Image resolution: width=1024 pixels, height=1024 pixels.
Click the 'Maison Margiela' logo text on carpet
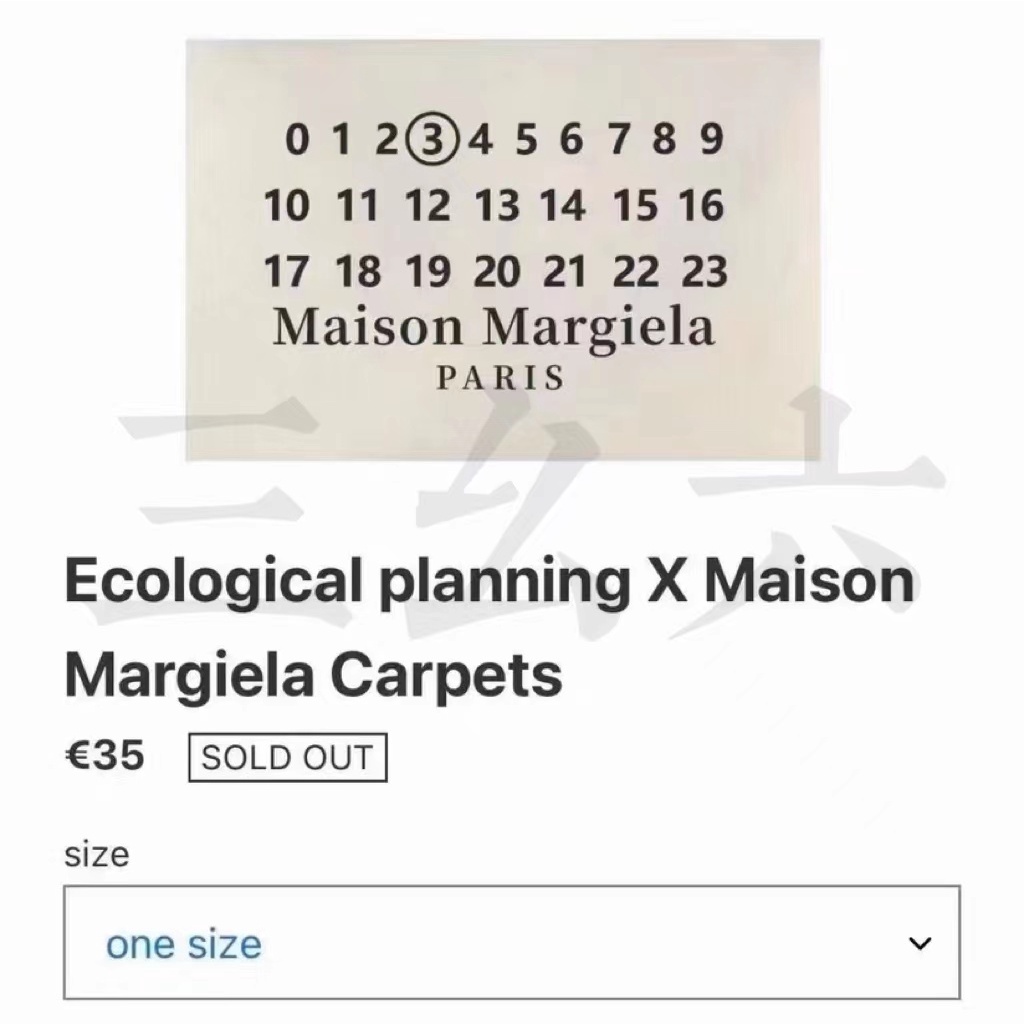(494, 327)
